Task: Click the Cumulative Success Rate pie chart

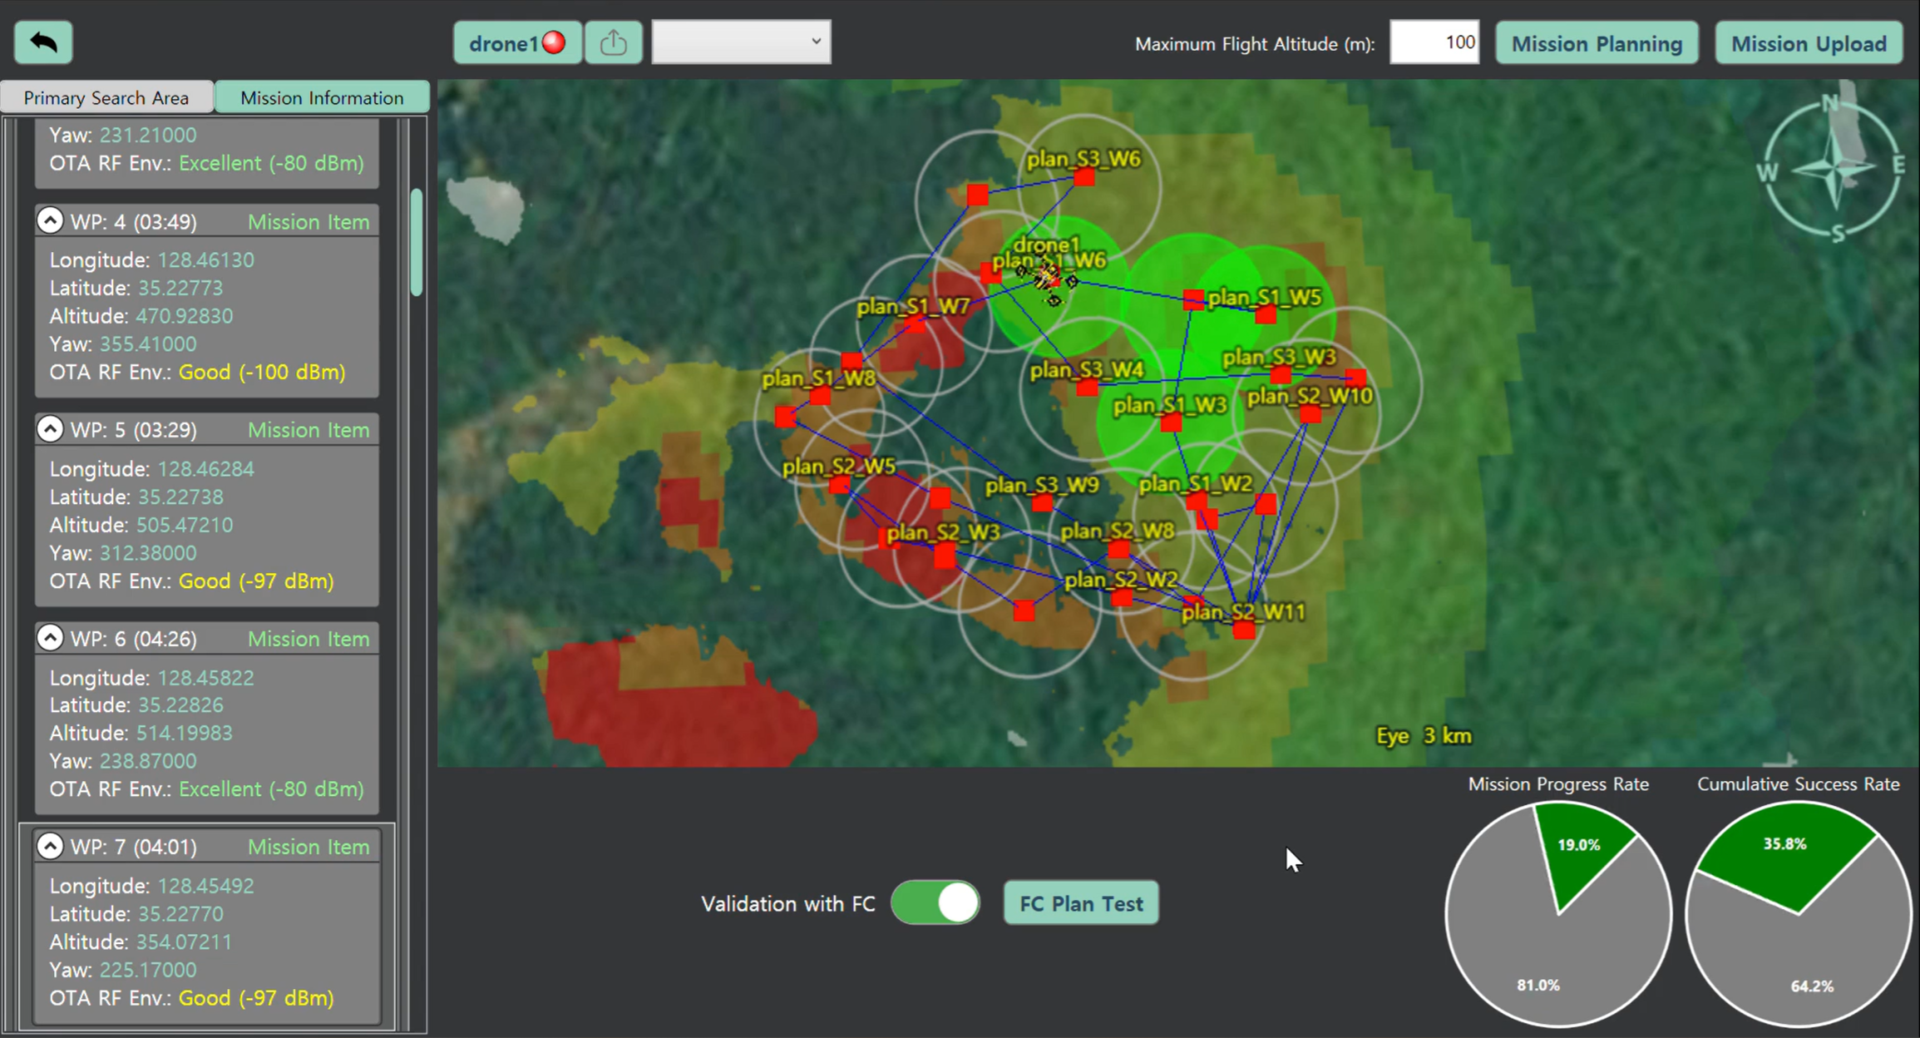Action: click(x=1798, y=914)
